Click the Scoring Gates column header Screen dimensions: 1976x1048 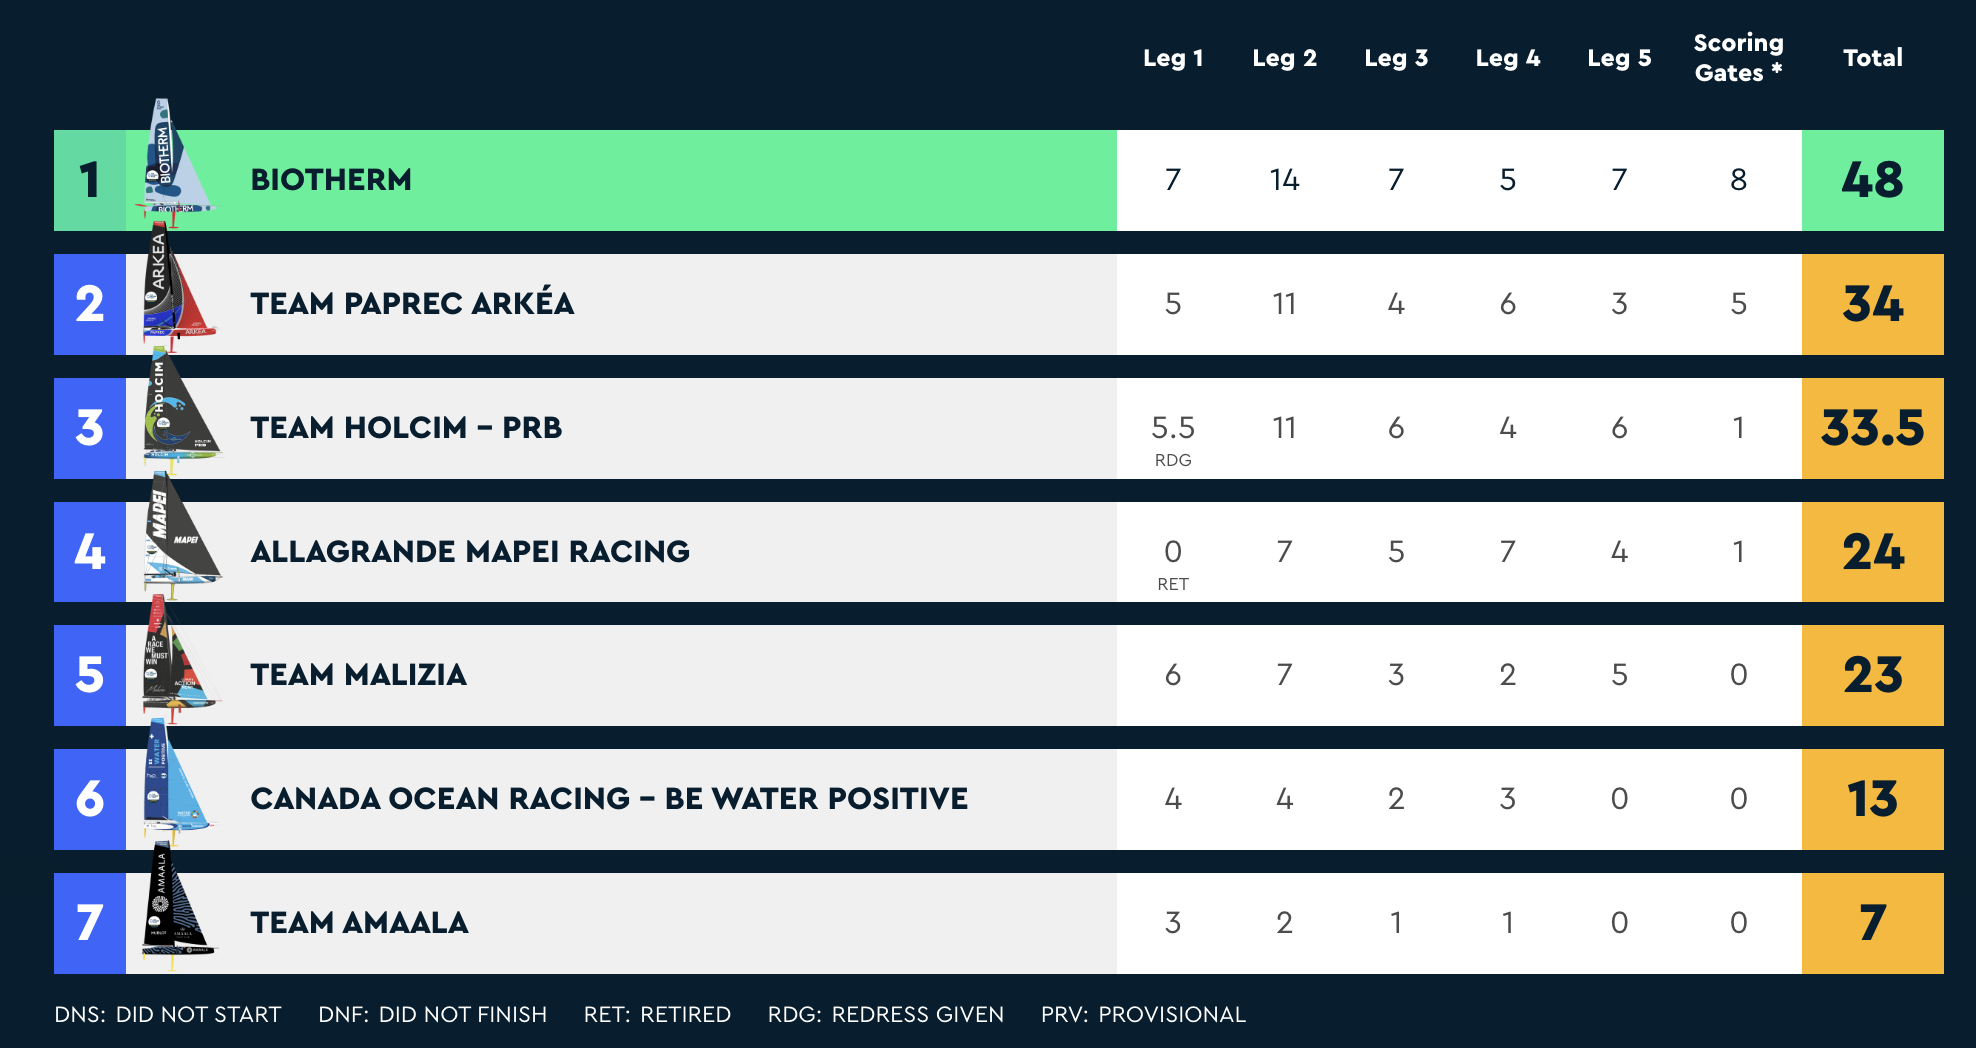pyautogui.click(x=1738, y=58)
